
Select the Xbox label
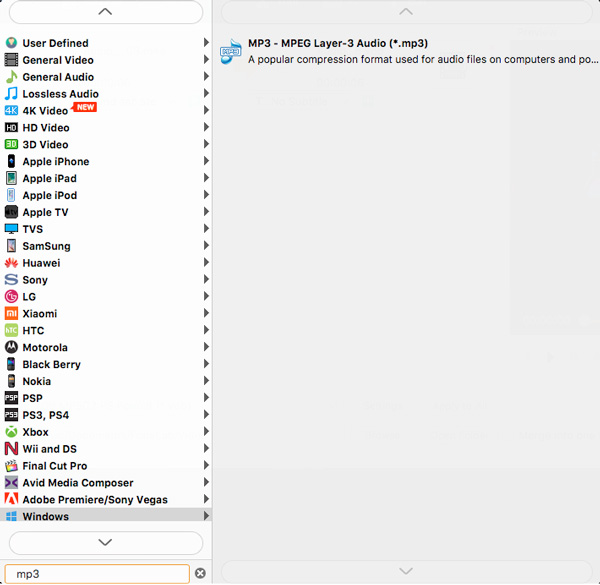point(36,432)
